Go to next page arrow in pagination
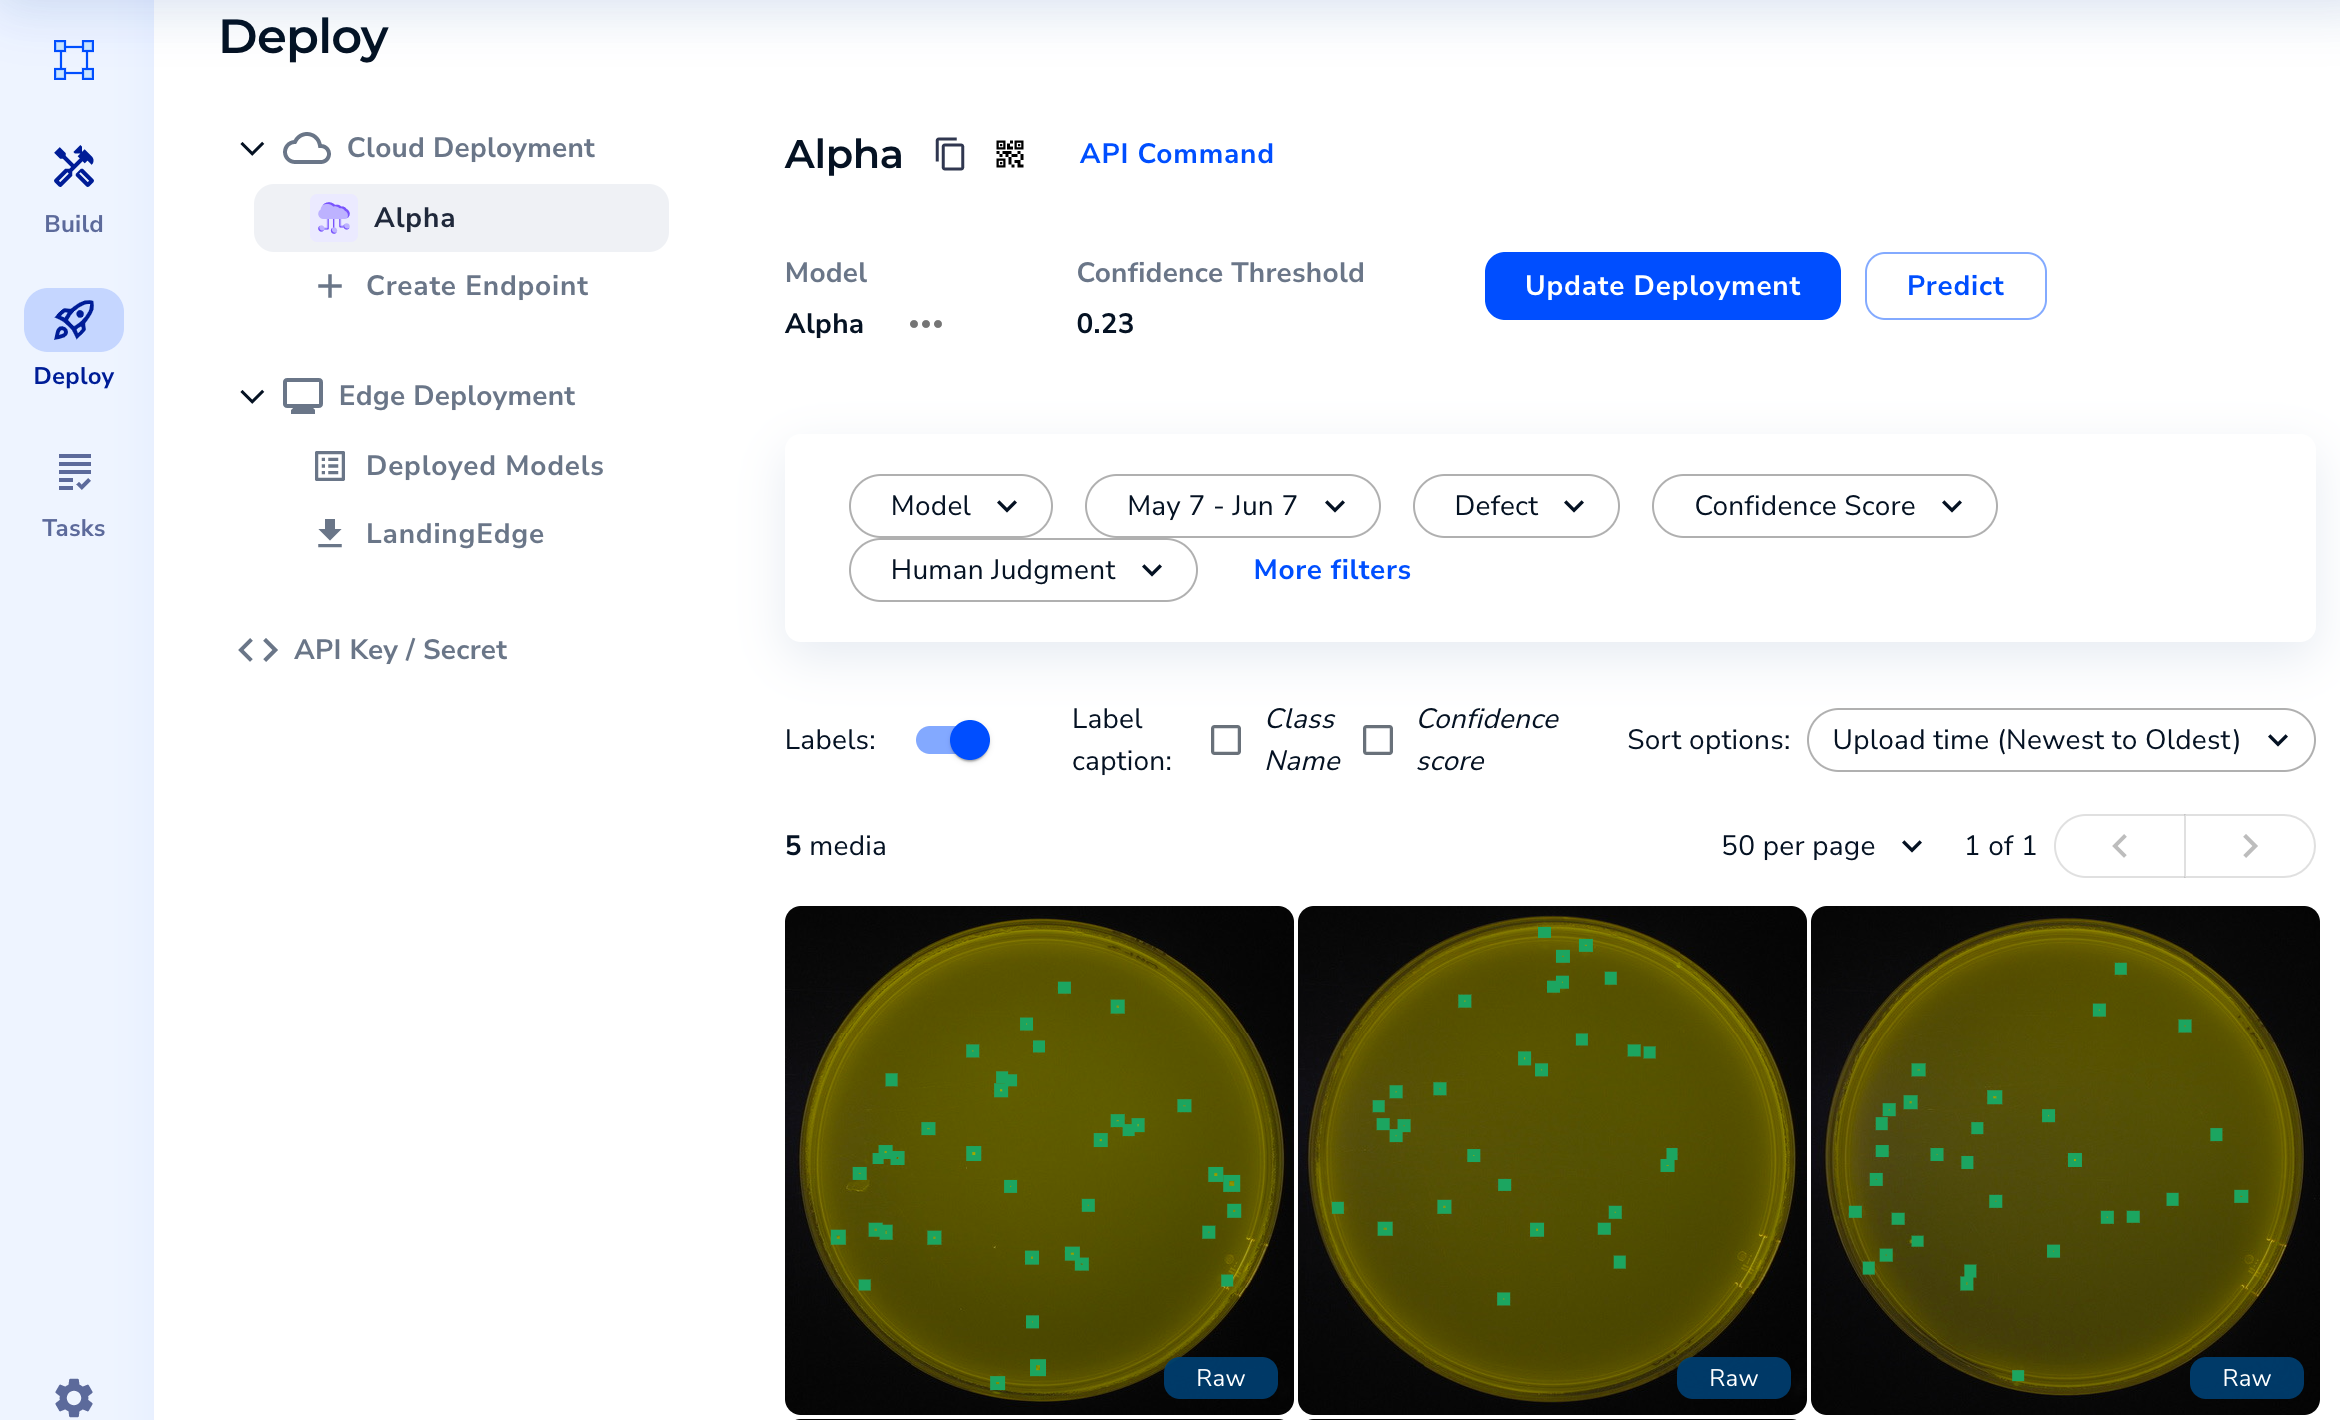This screenshot has height=1420, width=2340. point(2249,846)
